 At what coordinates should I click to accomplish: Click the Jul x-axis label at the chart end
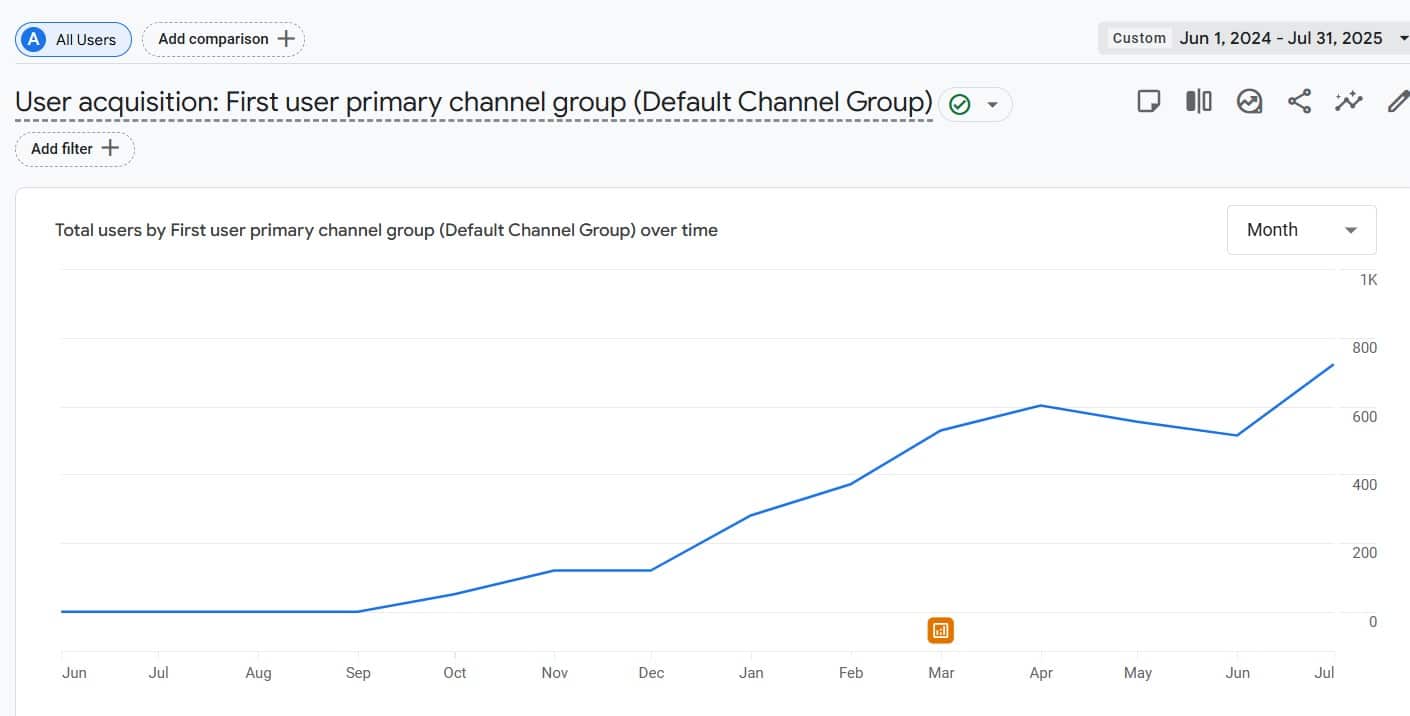1324,673
